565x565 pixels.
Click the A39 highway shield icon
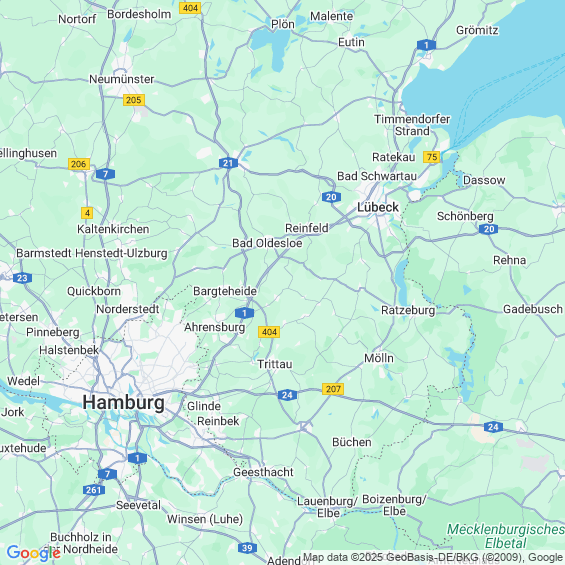coord(247,548)
